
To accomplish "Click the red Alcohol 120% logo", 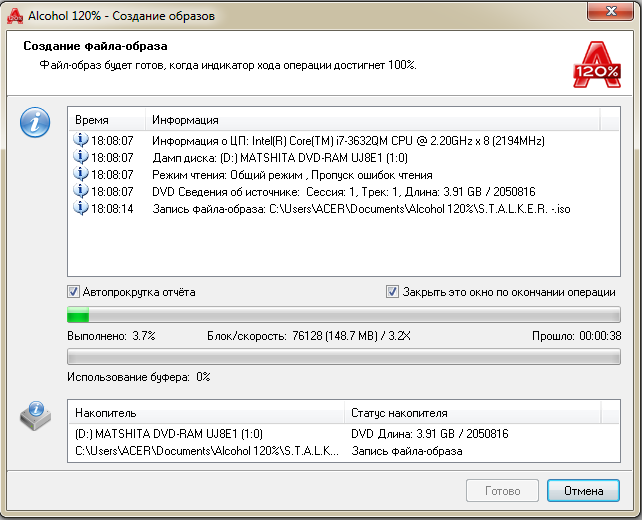I will coord(597,65).
